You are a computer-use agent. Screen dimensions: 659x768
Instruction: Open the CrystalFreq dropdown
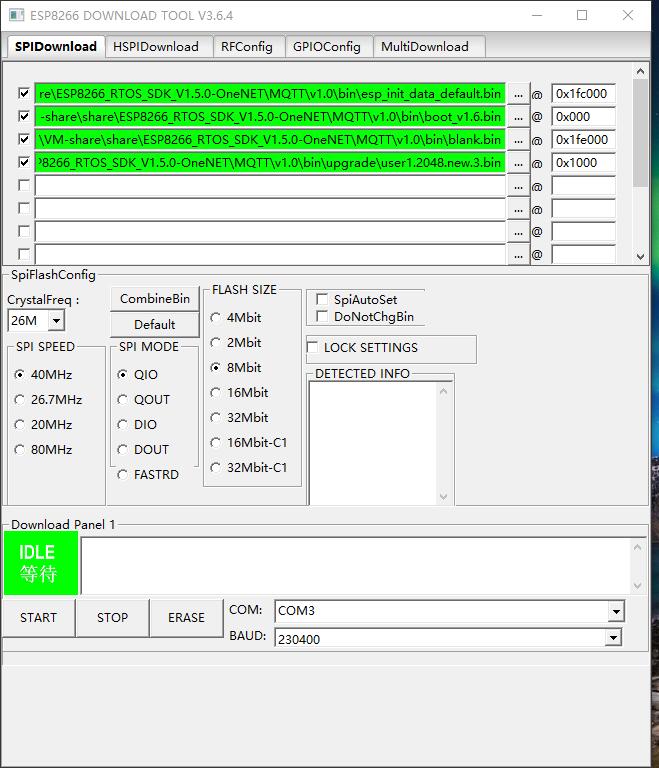coord(56,321)
